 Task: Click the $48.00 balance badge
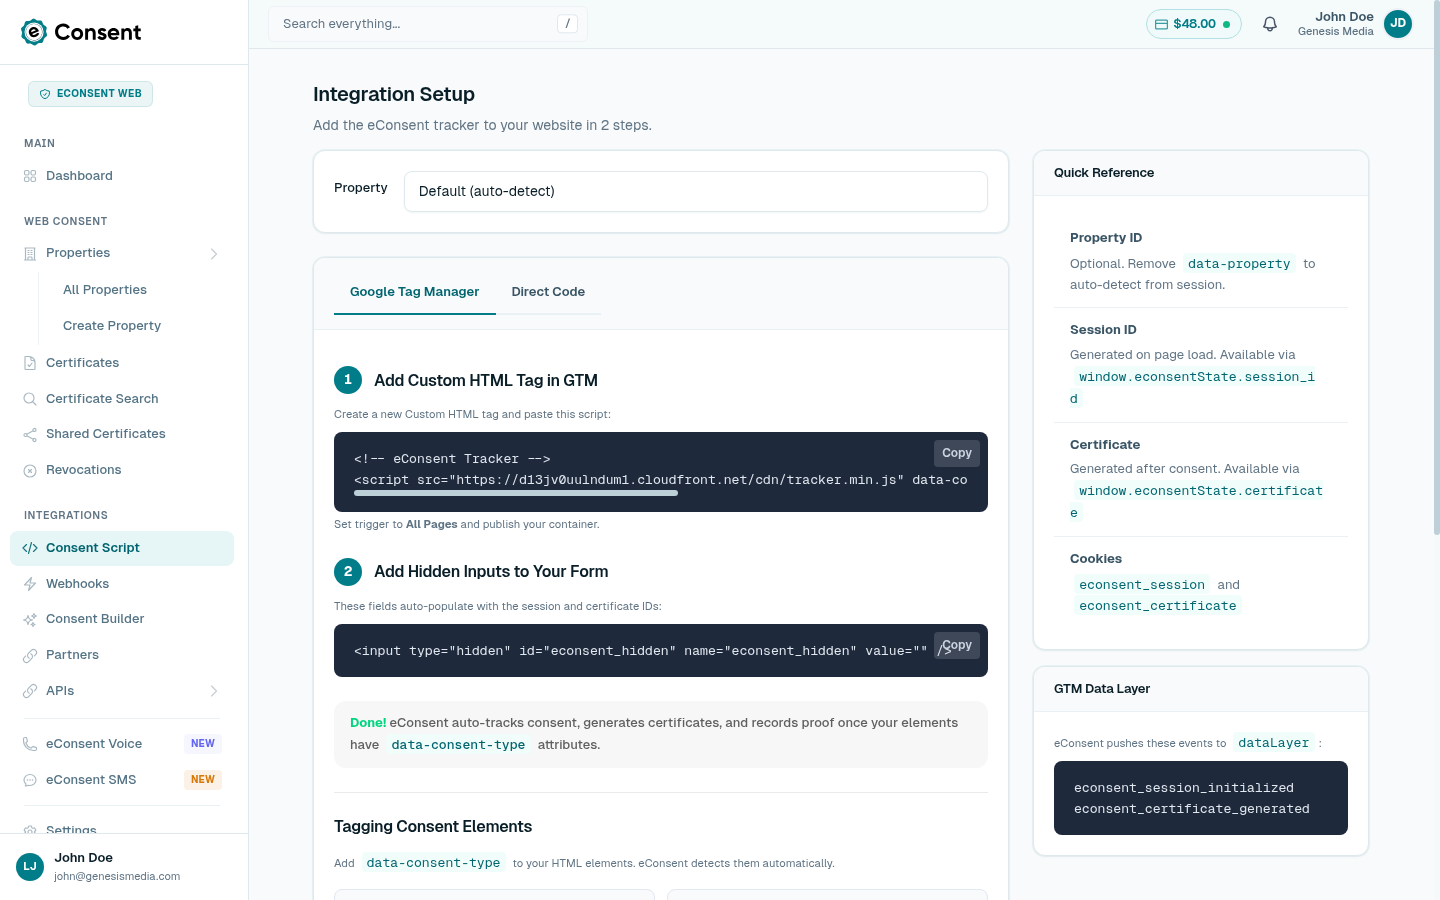coord(1193,24)
